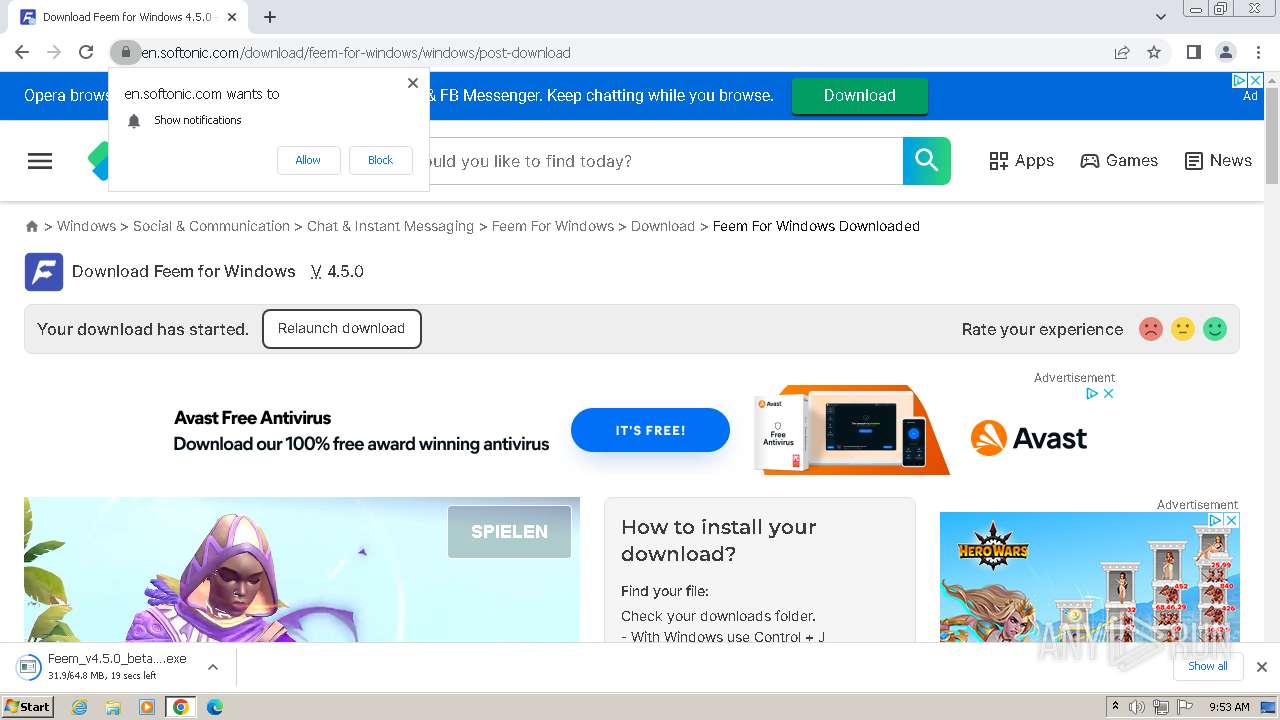Open the News section
The height and width of the screenshot is (720, 1280).
click(1218, 161)
